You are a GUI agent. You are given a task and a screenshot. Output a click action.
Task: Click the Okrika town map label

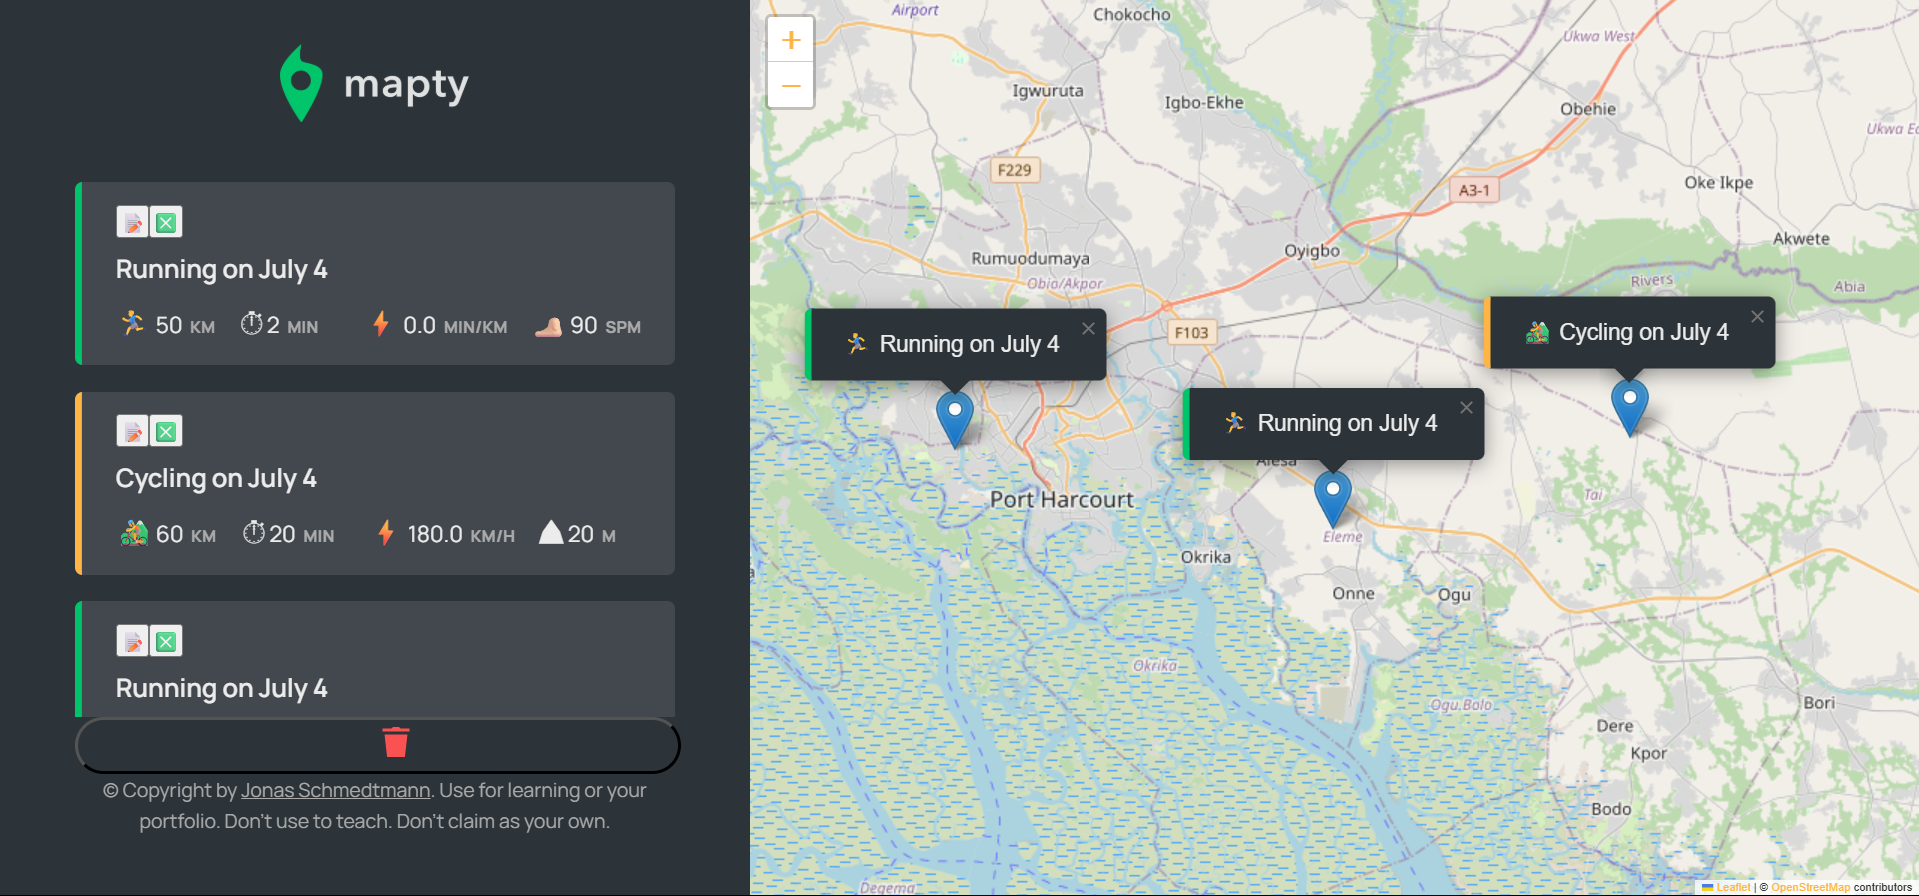pos(1205,557)
